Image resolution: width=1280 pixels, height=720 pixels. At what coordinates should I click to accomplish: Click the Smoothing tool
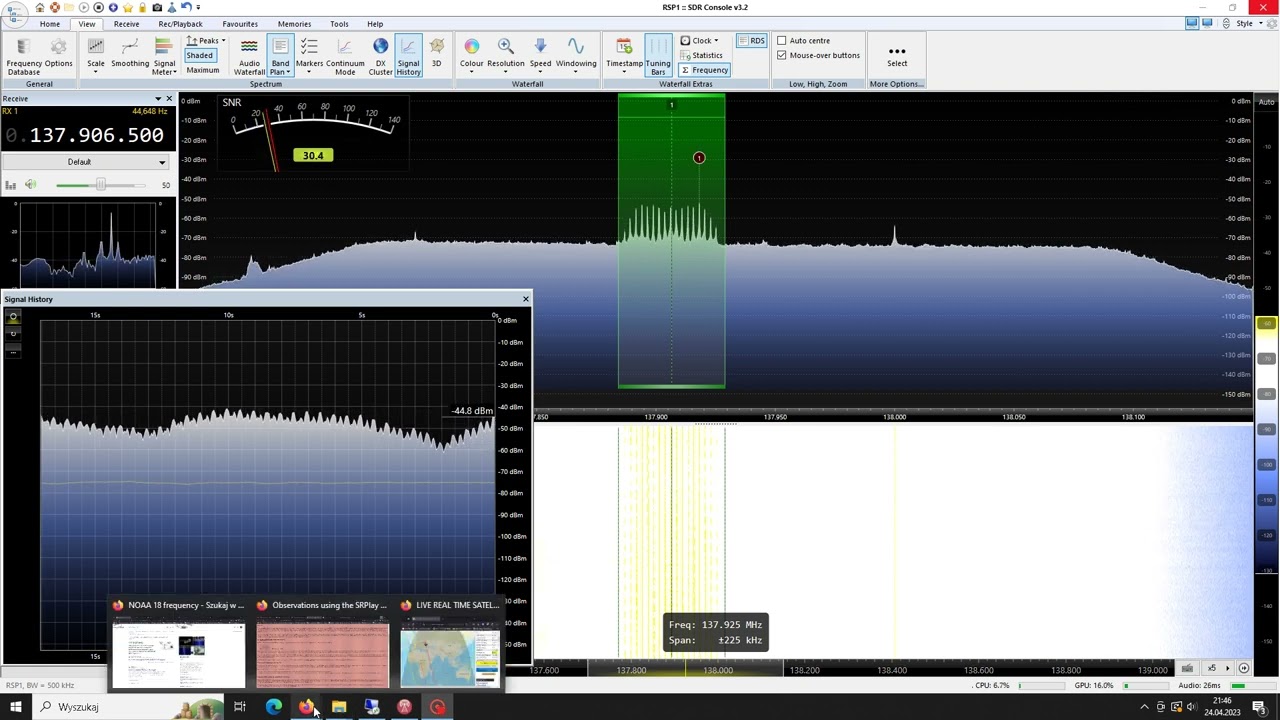pyautogui.click(x=130, y=54)
